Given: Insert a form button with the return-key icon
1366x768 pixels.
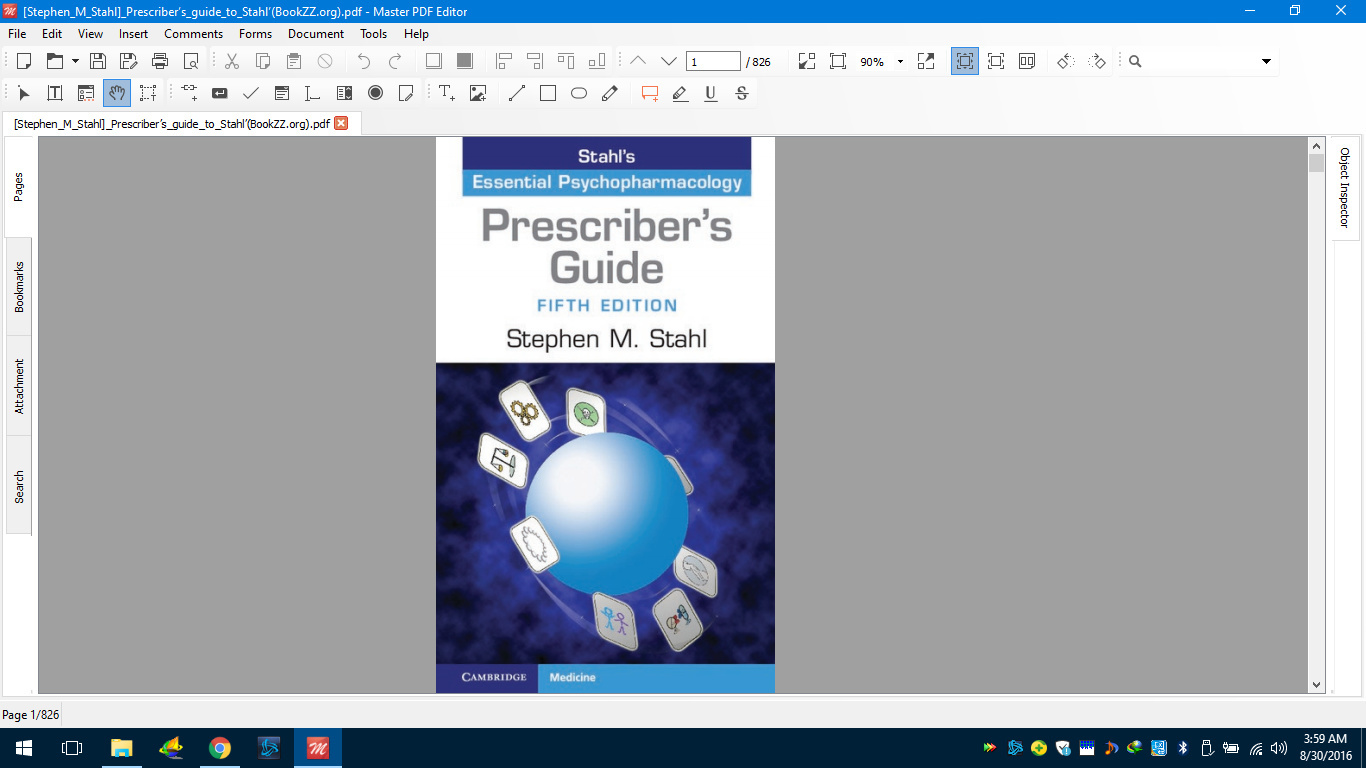Looking at the screenshot, I should point(220,93).
